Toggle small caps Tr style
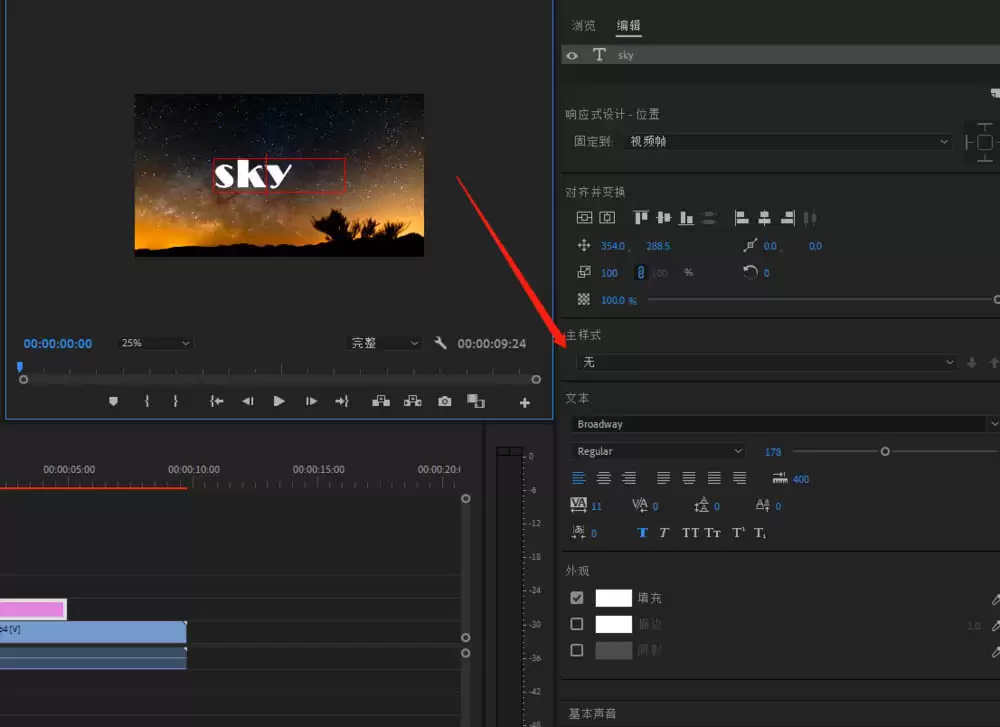Image resolution: width=1000 pixels, height=727 pixels. (712, 533)
